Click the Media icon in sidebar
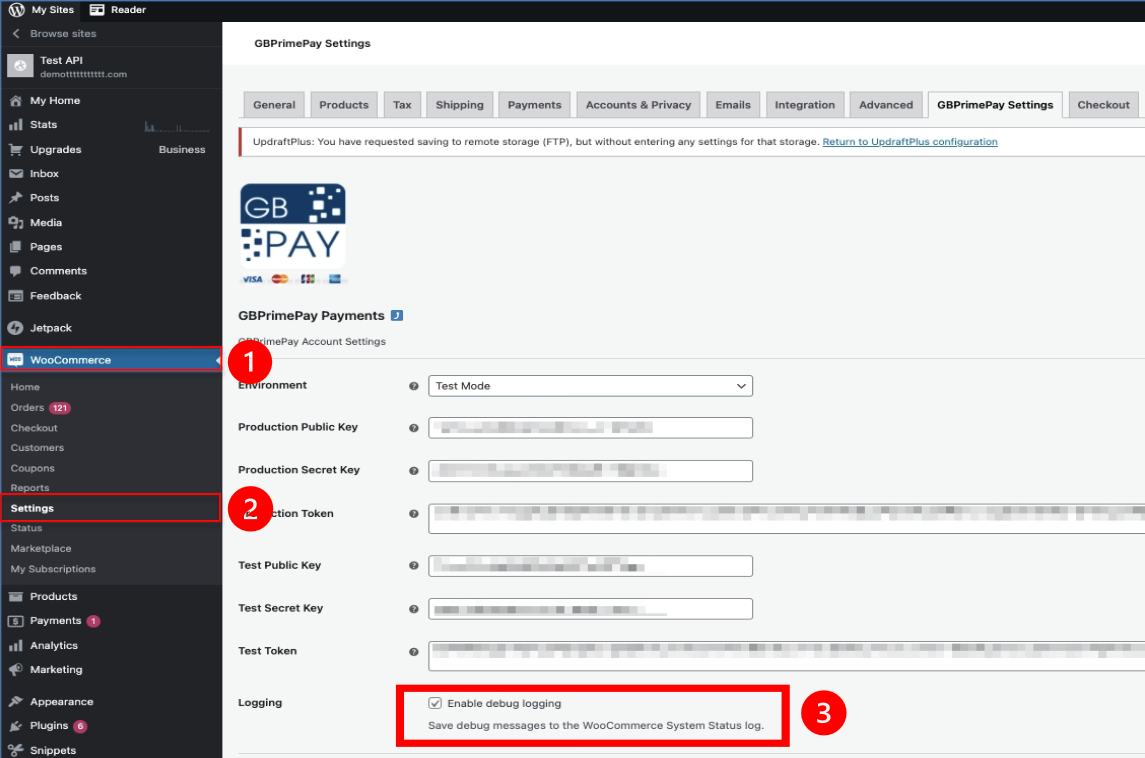 (x=15, y=223)
